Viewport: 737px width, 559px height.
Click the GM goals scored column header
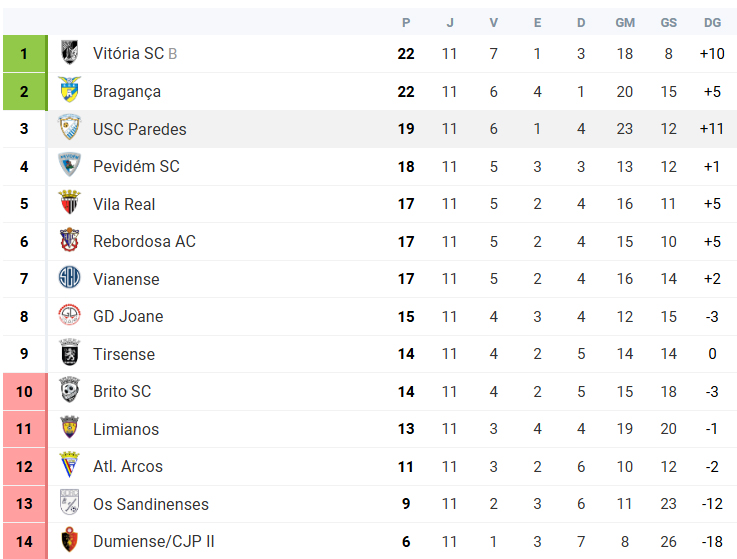(x=625, y=23)
